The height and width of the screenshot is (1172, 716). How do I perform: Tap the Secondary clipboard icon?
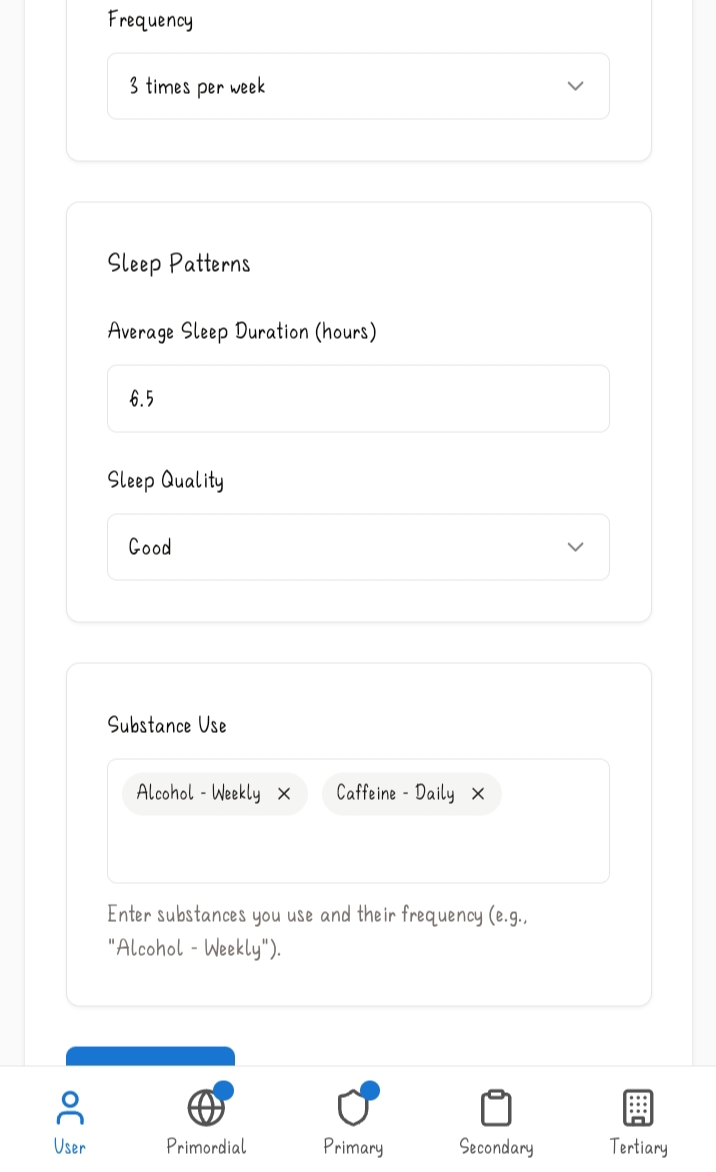(x=496, y=1108)
